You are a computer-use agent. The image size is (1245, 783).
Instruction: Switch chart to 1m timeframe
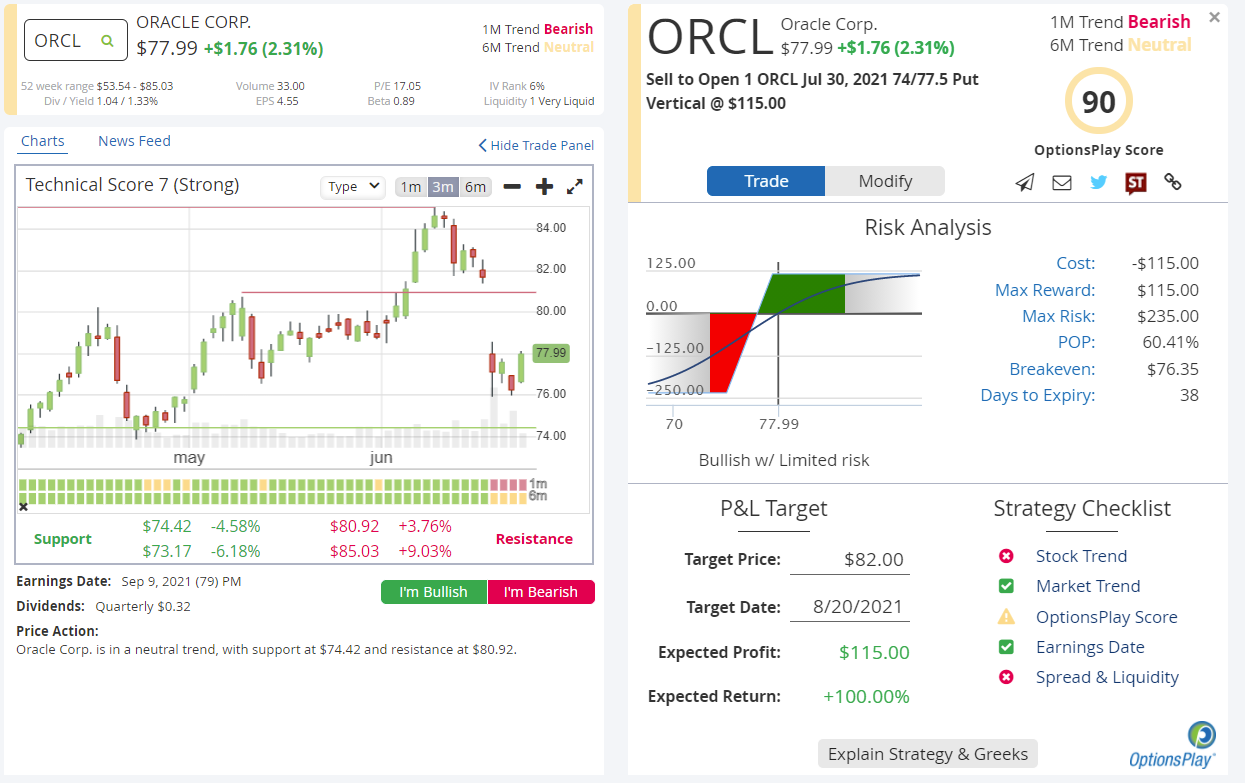click(410, 187)
